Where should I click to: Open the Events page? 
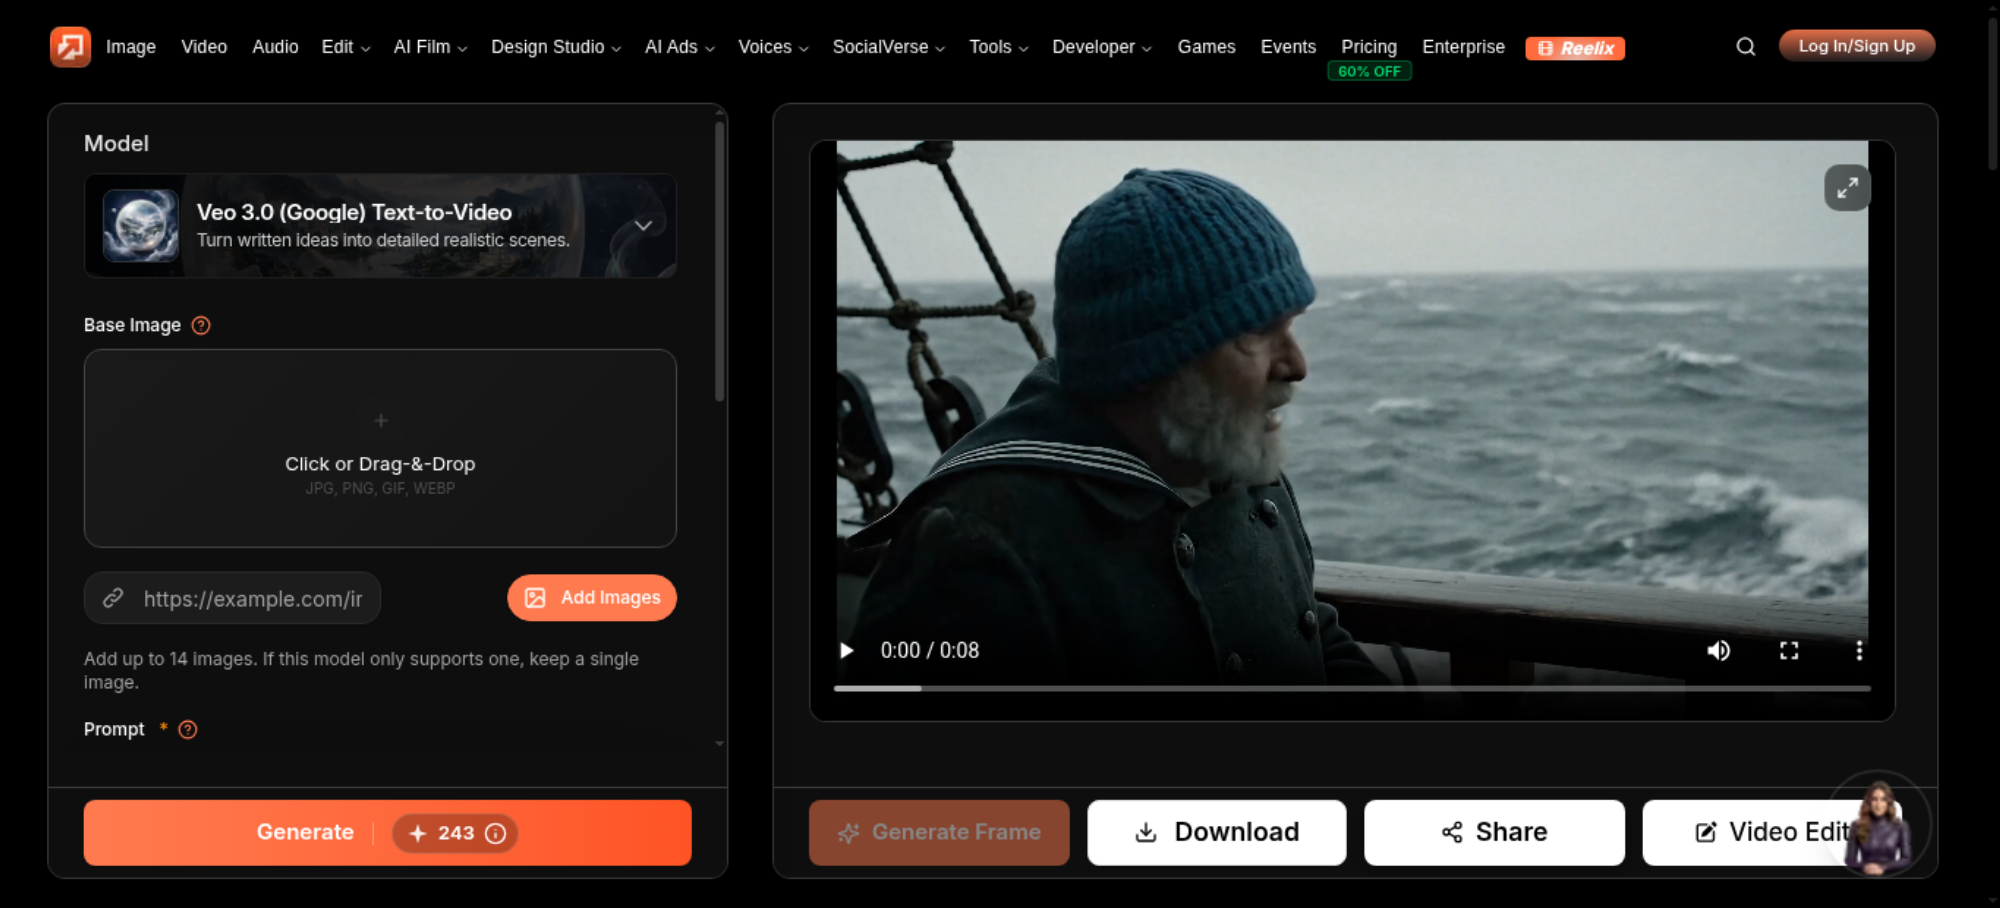point(1288,47)
